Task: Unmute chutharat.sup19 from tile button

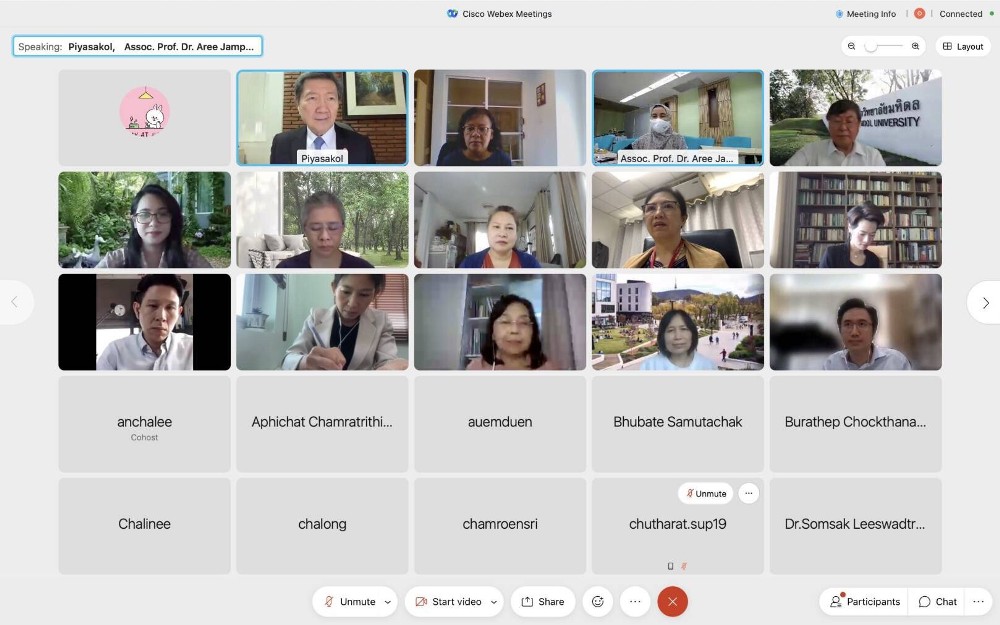Action: pyautogui.click(x=706, y=493)
